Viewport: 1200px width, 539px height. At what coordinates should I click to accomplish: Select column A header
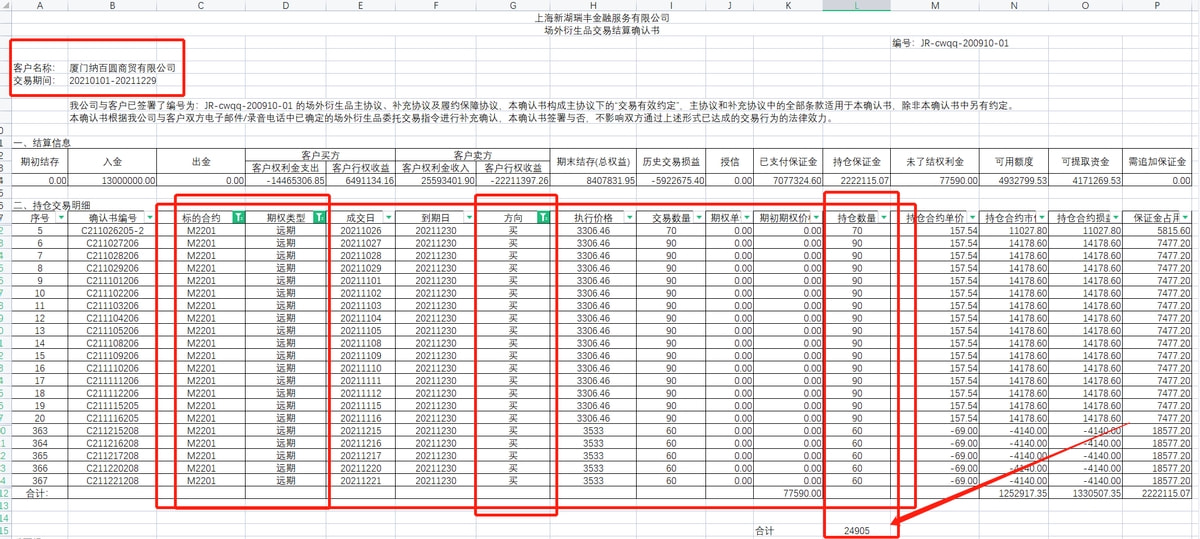[38, 6]
